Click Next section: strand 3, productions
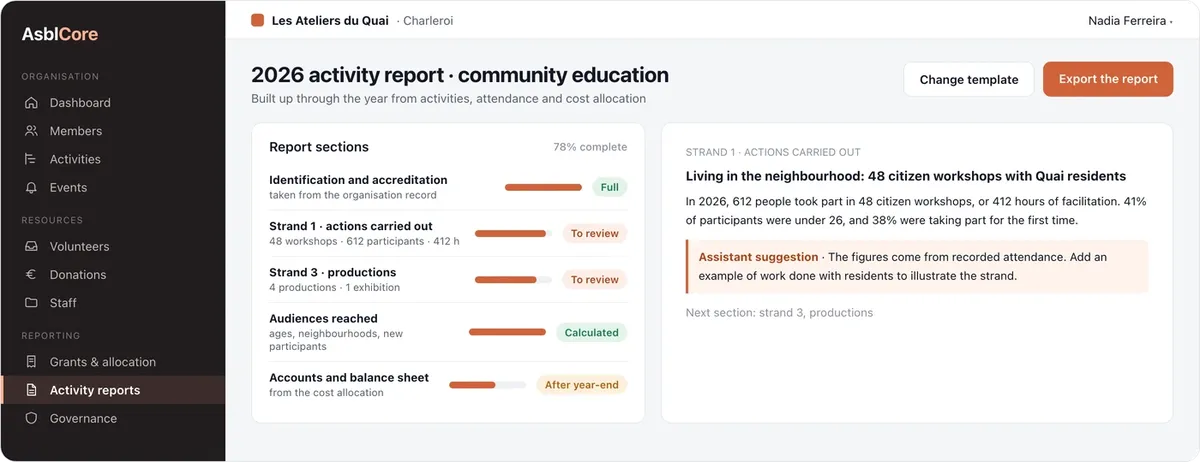The width and height of the screenshot is (1200, 462). (x=779, y=313)
